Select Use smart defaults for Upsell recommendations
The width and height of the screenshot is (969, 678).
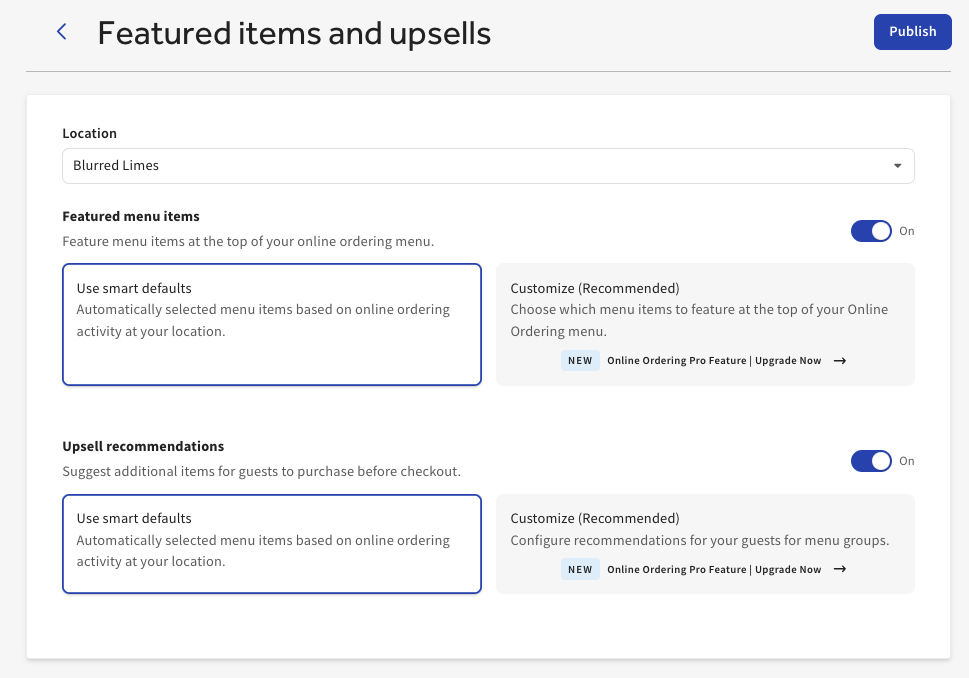(x=271, y=544)
